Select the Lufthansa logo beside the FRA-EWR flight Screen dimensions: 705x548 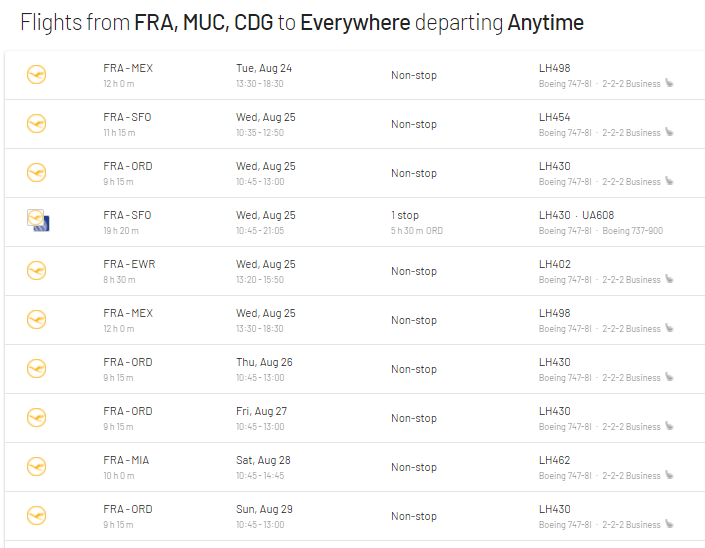[x=37, y=271]
